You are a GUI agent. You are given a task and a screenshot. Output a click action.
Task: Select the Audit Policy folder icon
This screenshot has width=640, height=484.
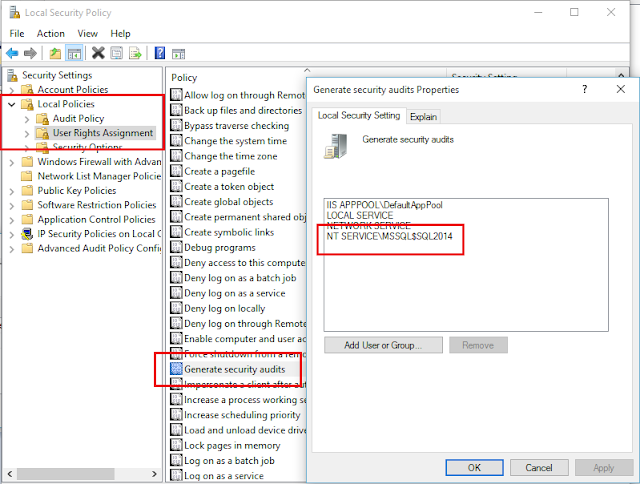42,118
